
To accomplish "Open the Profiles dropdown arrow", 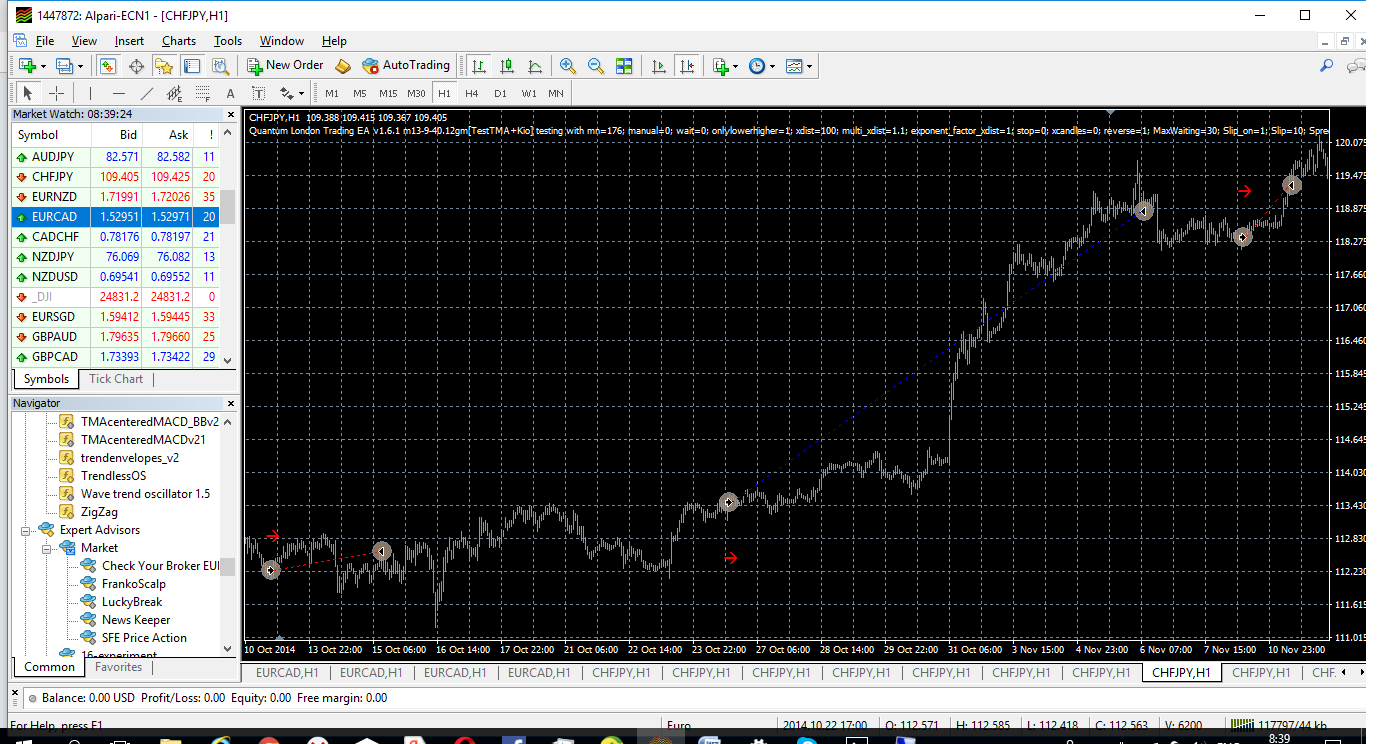I will click(81, 66).
